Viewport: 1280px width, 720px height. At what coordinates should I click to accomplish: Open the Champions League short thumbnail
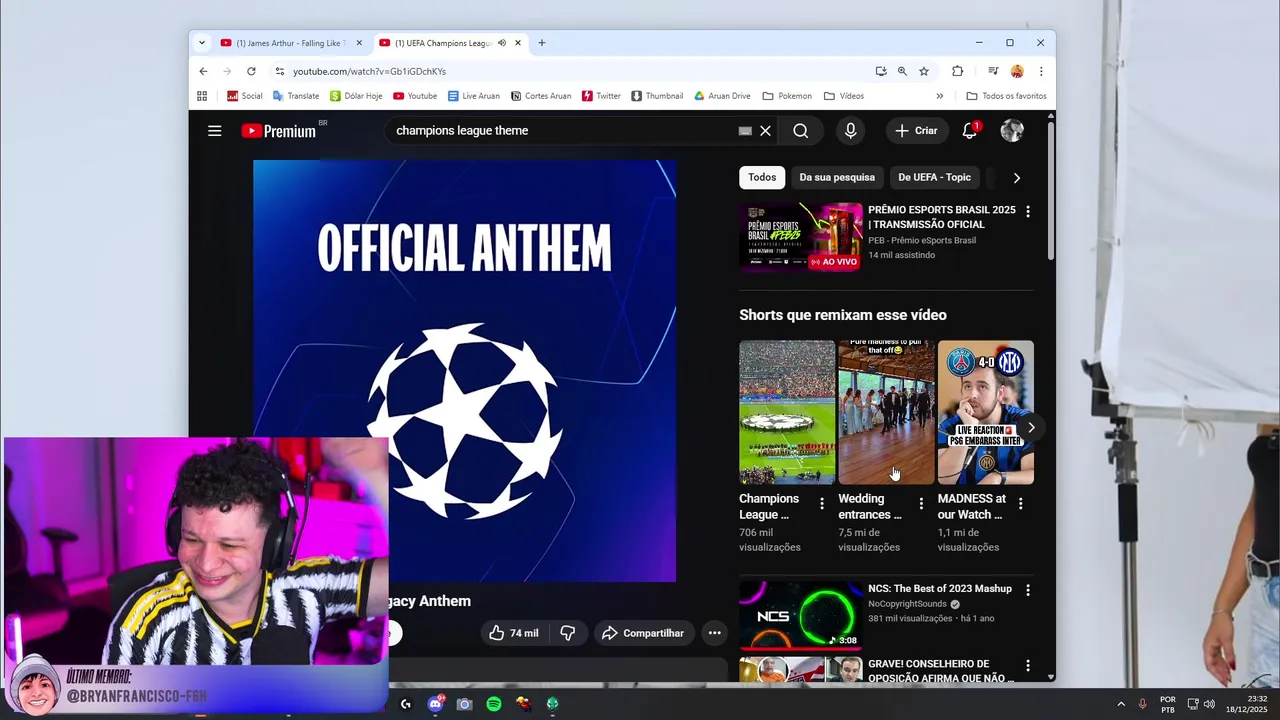click(787, 412)
